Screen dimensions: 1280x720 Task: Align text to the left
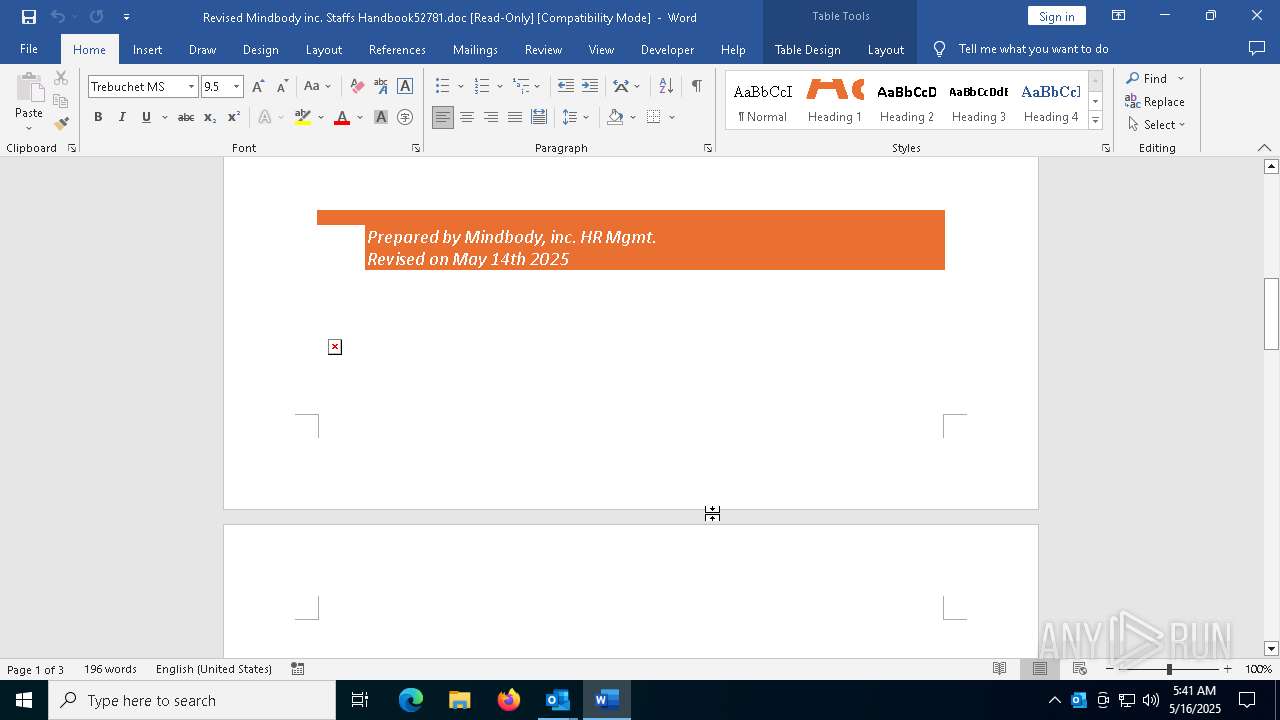443,118
